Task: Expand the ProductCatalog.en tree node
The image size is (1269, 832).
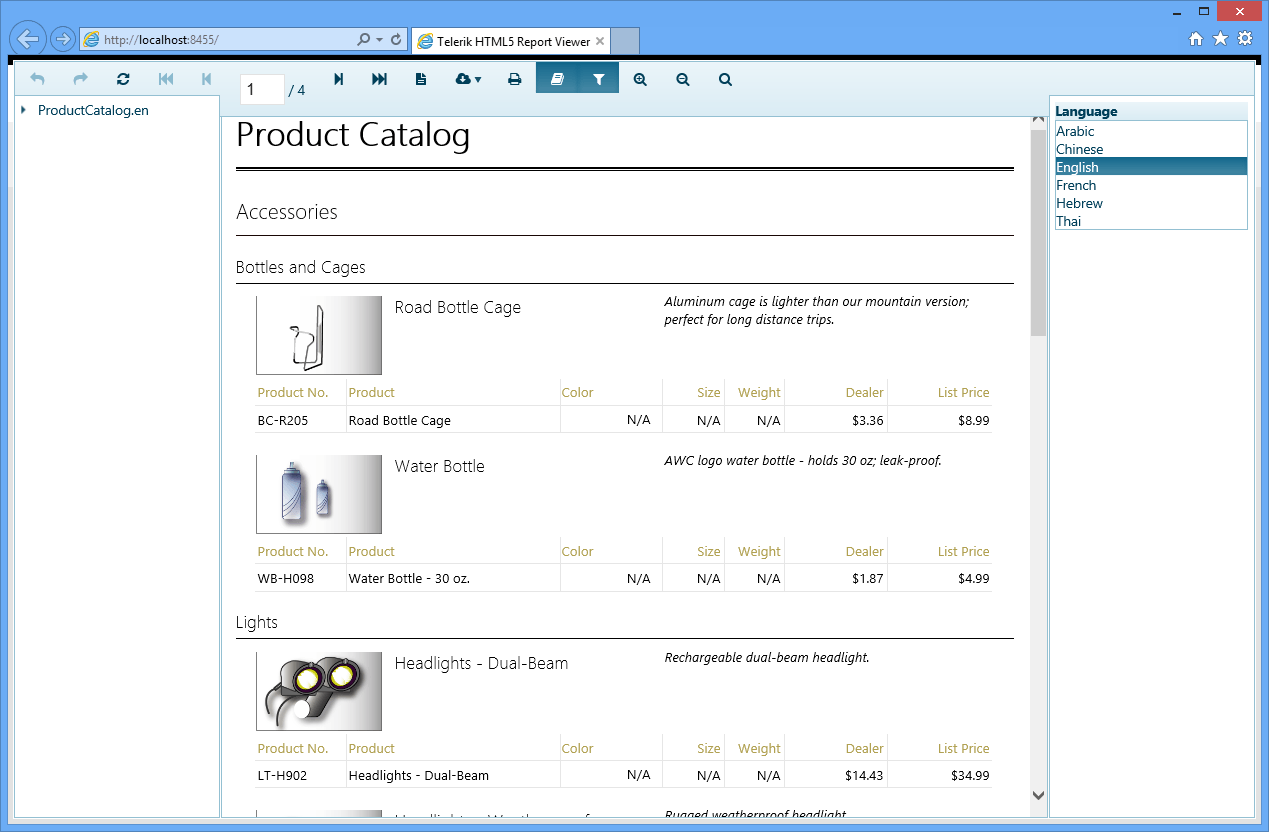Action: [24, 110]
